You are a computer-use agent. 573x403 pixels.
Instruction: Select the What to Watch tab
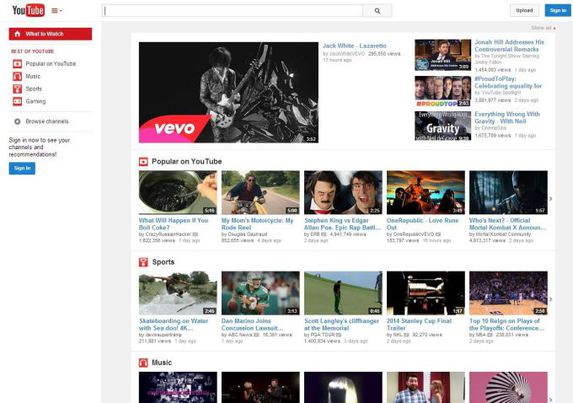coord(50,34)
